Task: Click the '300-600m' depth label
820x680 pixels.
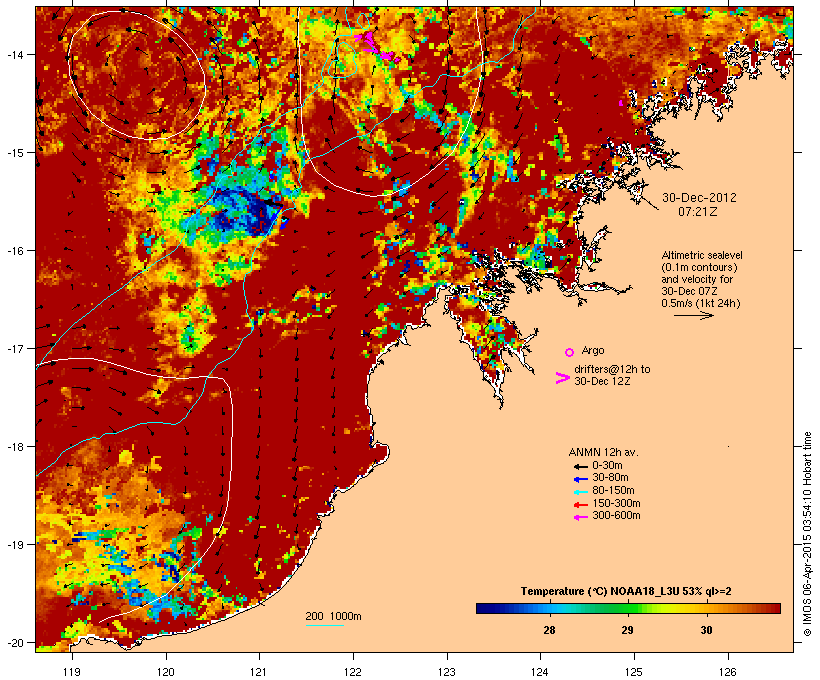Action: [616, 516]
